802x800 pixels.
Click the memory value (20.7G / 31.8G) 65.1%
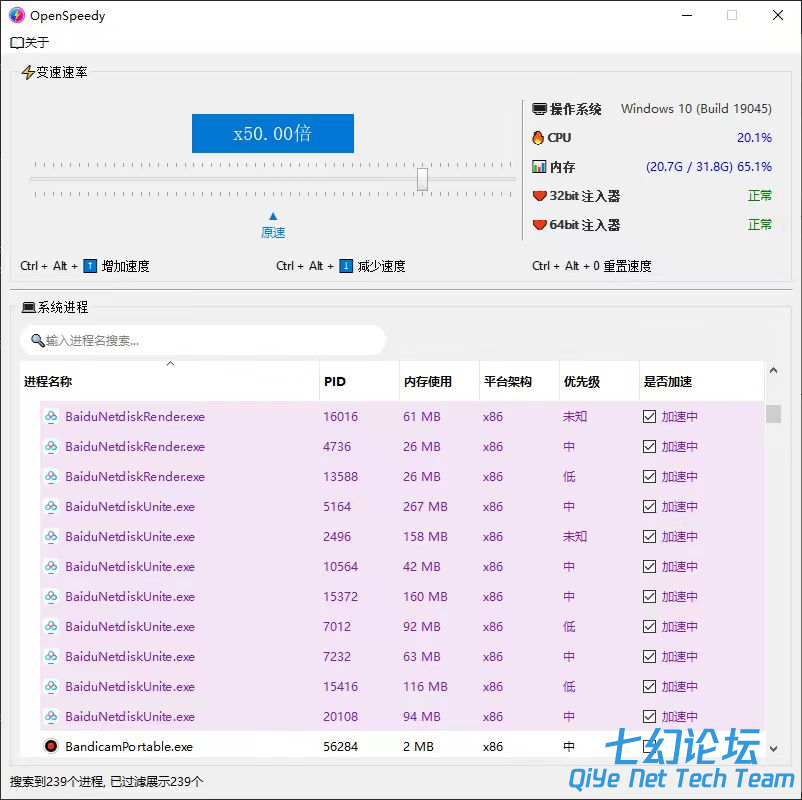pyautogui.click(x=709, y=167)
